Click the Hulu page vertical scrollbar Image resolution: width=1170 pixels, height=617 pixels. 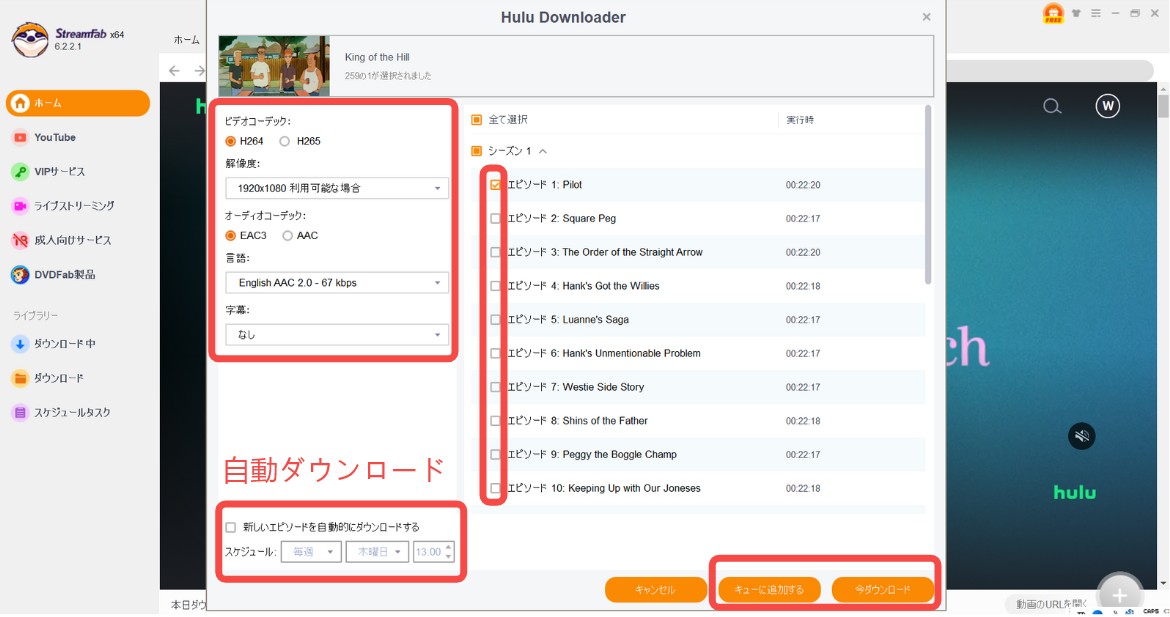pos(1163,107)
